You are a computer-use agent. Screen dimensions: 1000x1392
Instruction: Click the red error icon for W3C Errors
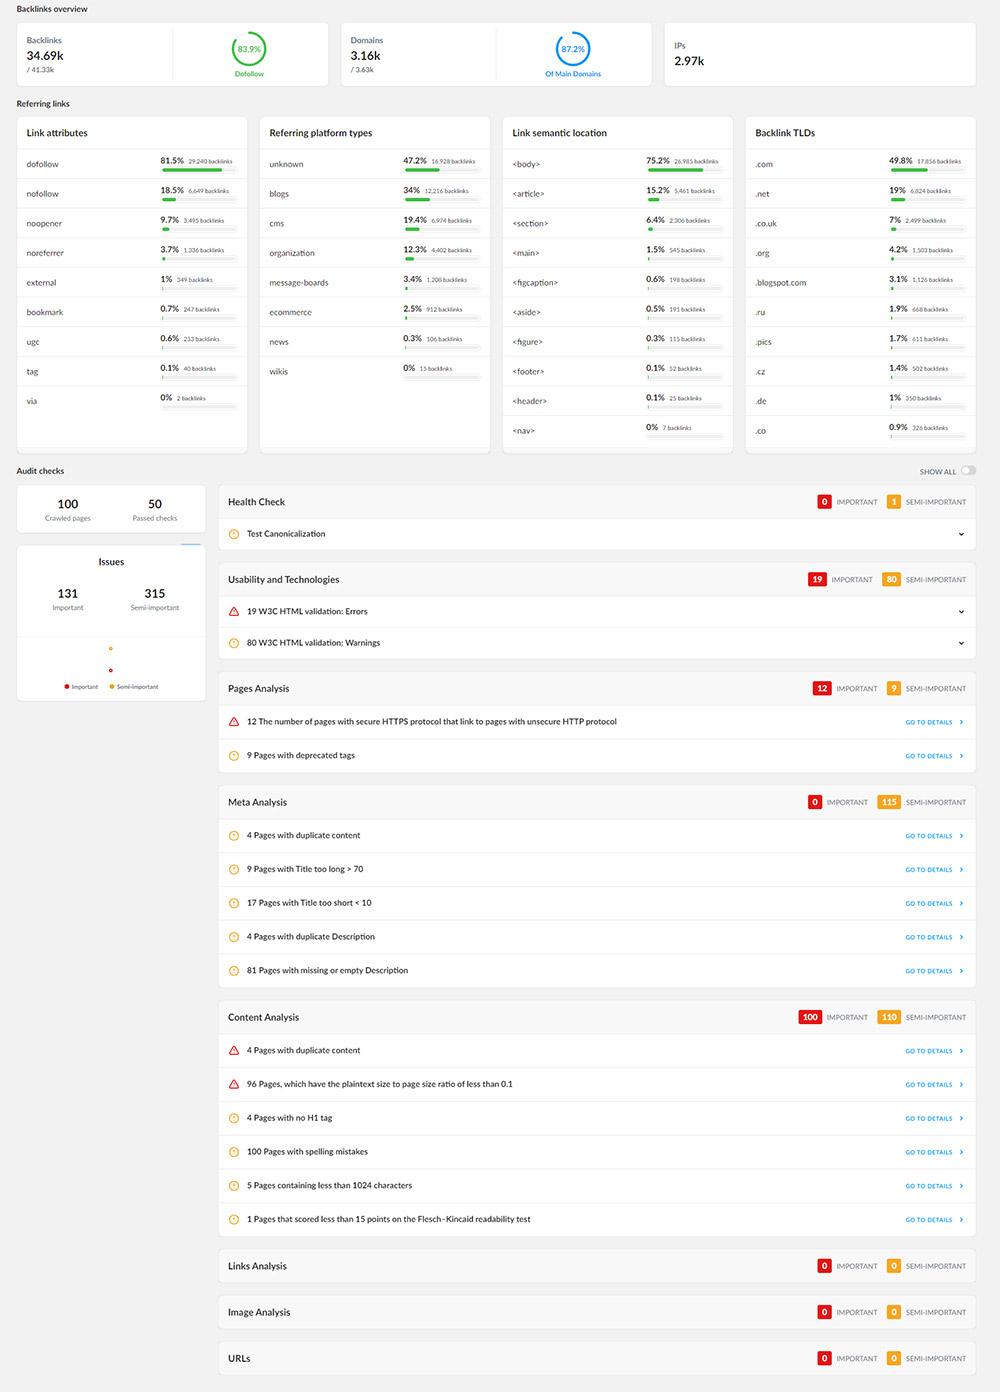point(234,611)
